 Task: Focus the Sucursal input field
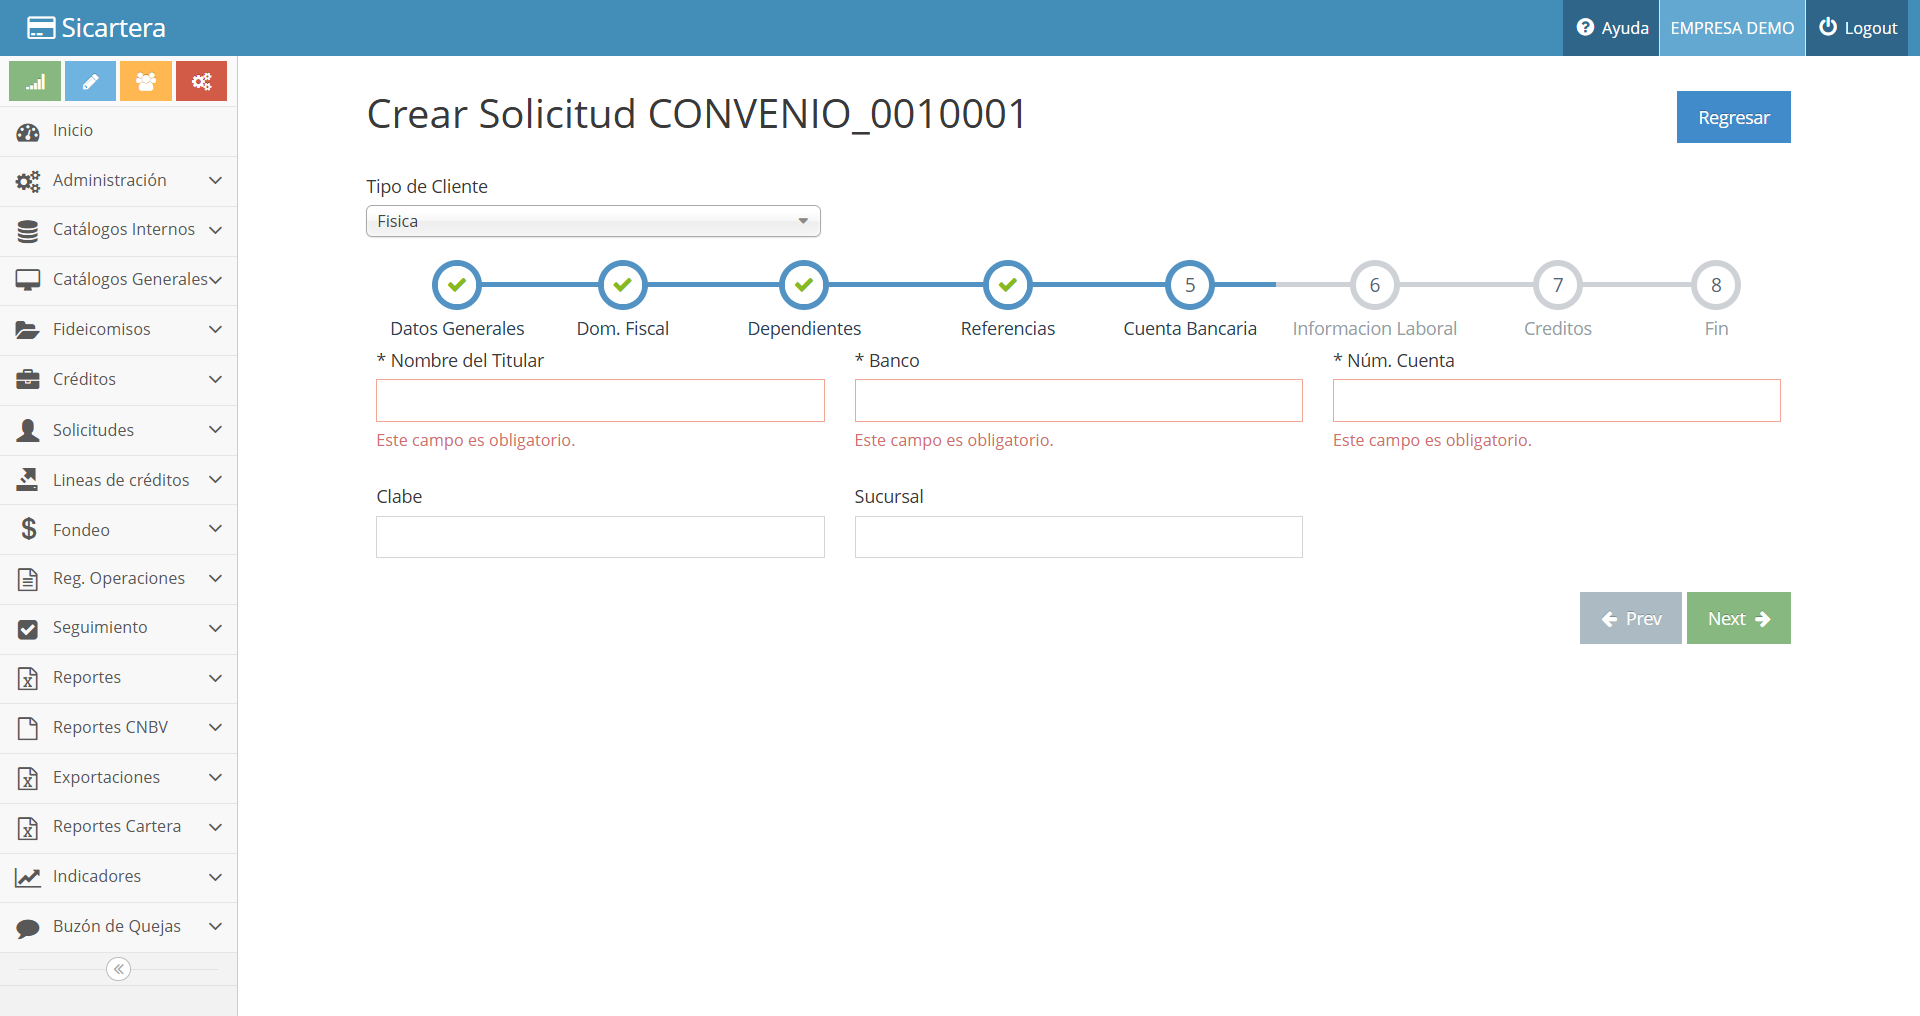coord(1078,537)
